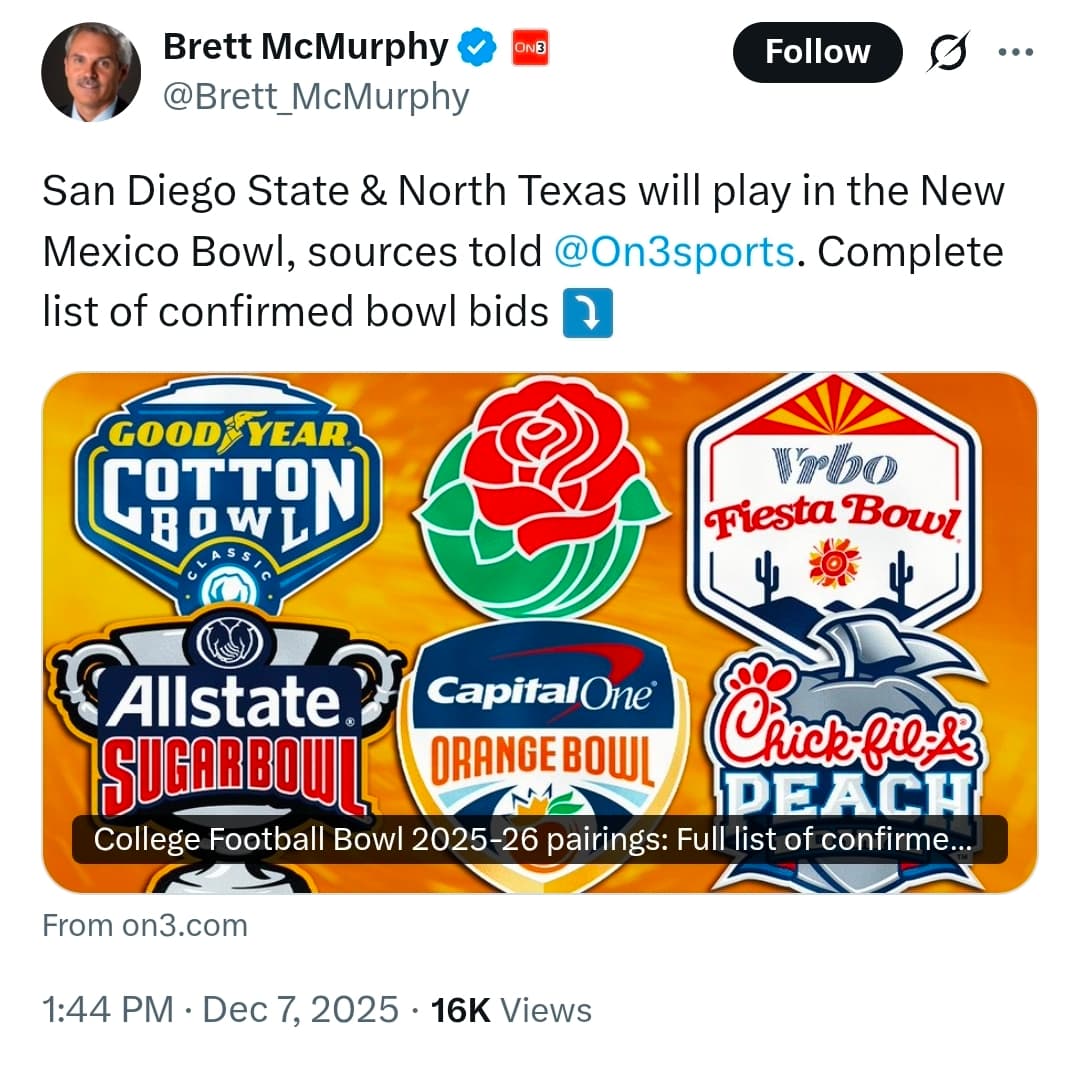The width and height of the screenshot is (1079, 1074).
Task: Click the blue verified checkmark badge
Action: pos(475,47)
